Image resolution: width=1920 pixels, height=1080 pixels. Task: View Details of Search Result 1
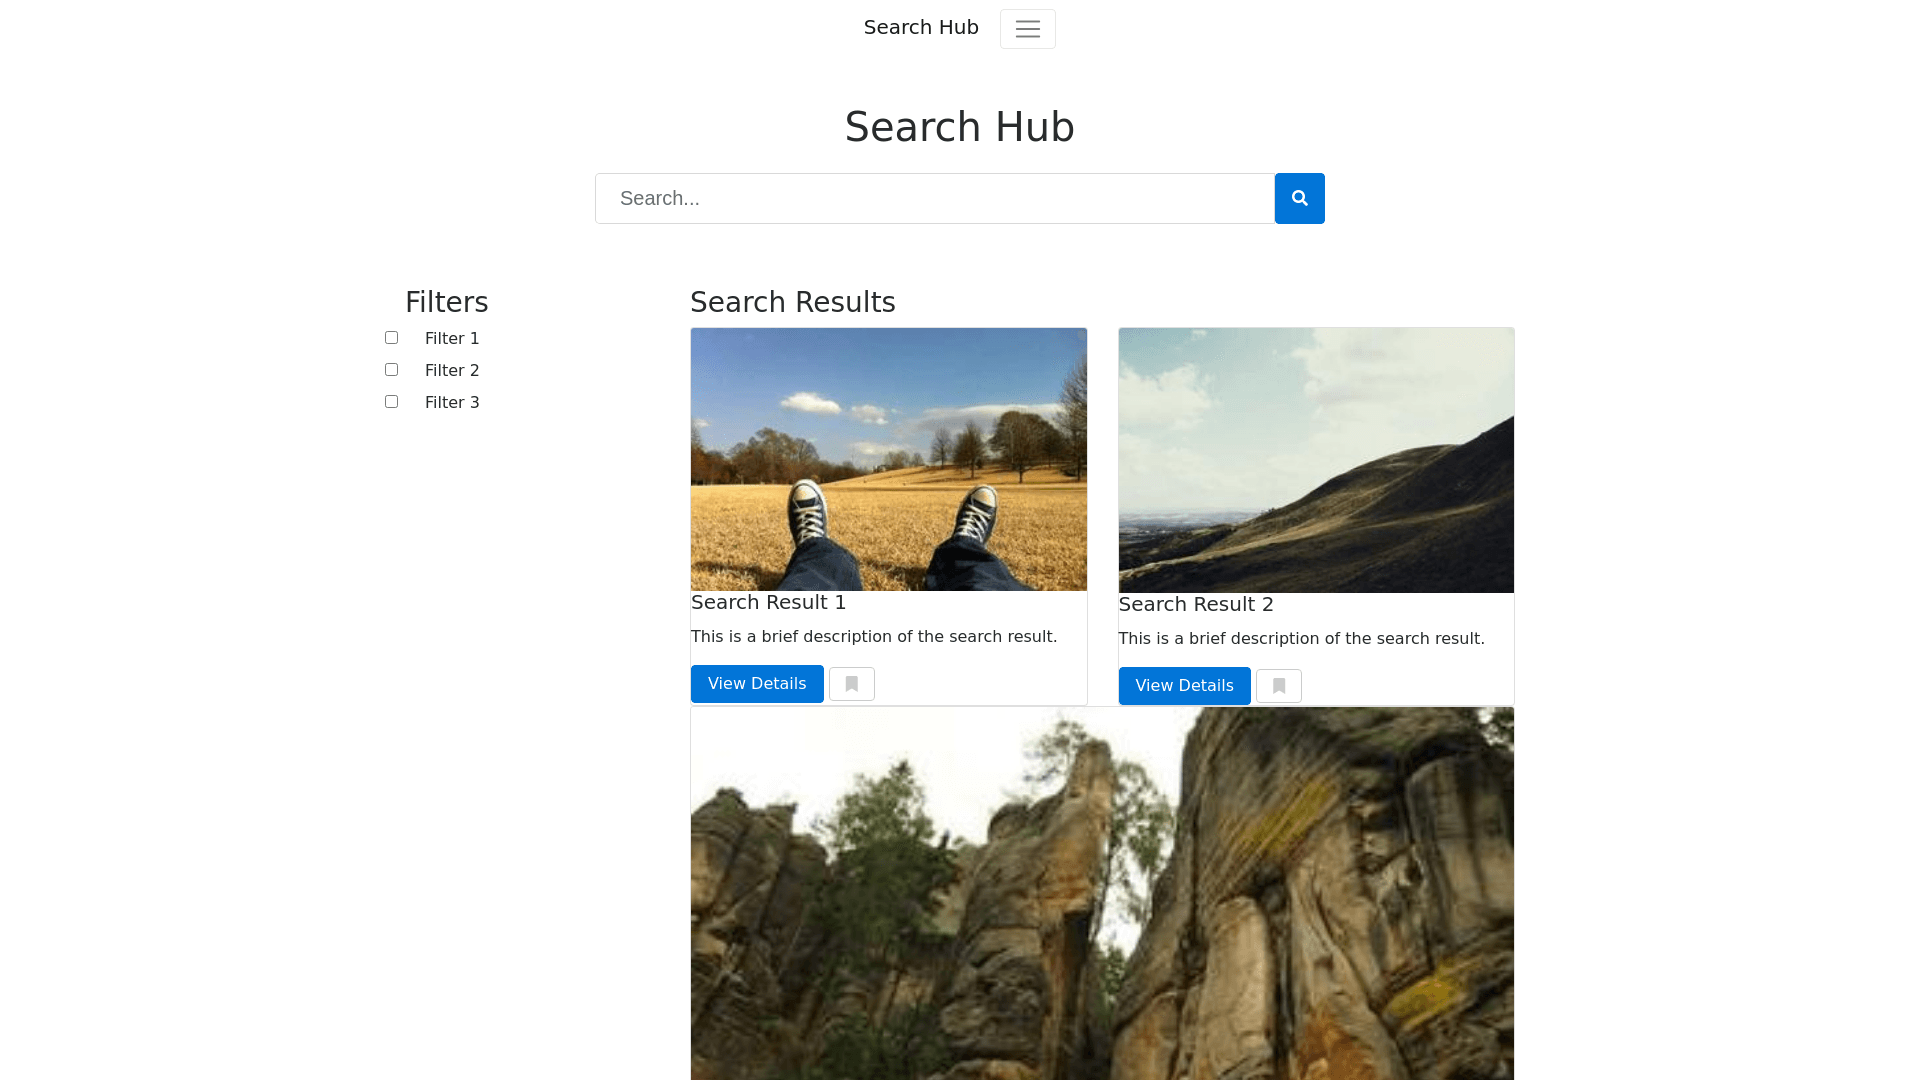coord(756,684)
